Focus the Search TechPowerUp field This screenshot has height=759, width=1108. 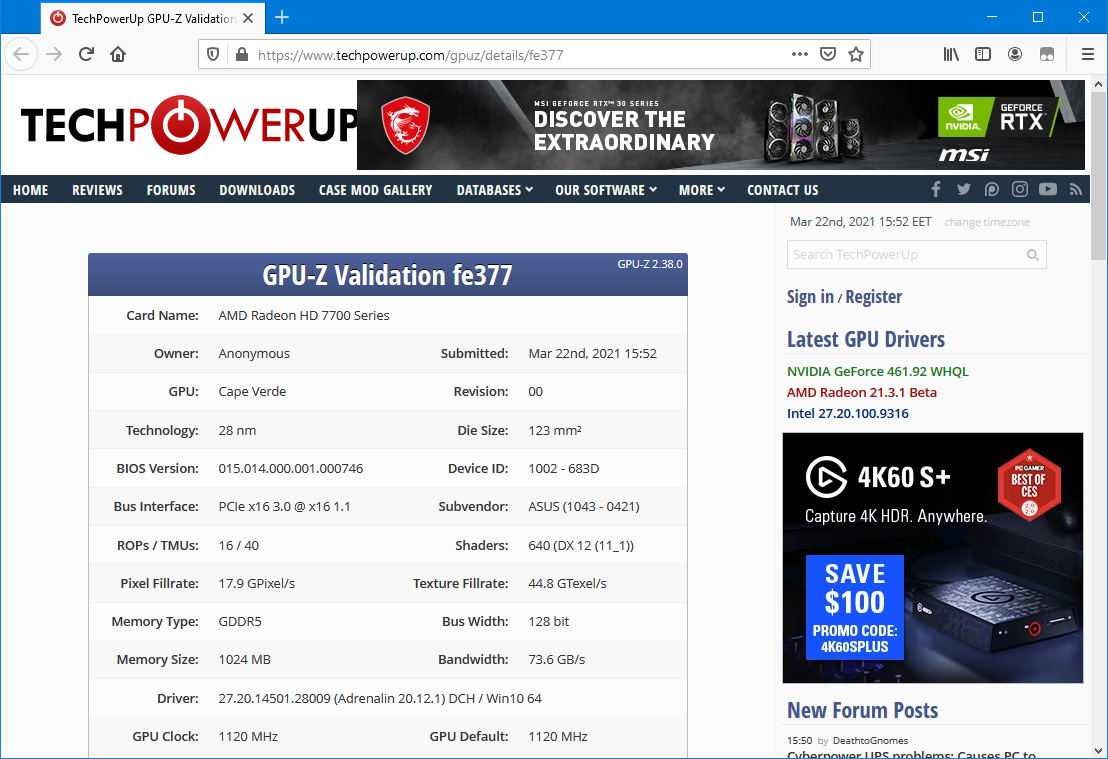pyautogui.click(x=917, y=255)
